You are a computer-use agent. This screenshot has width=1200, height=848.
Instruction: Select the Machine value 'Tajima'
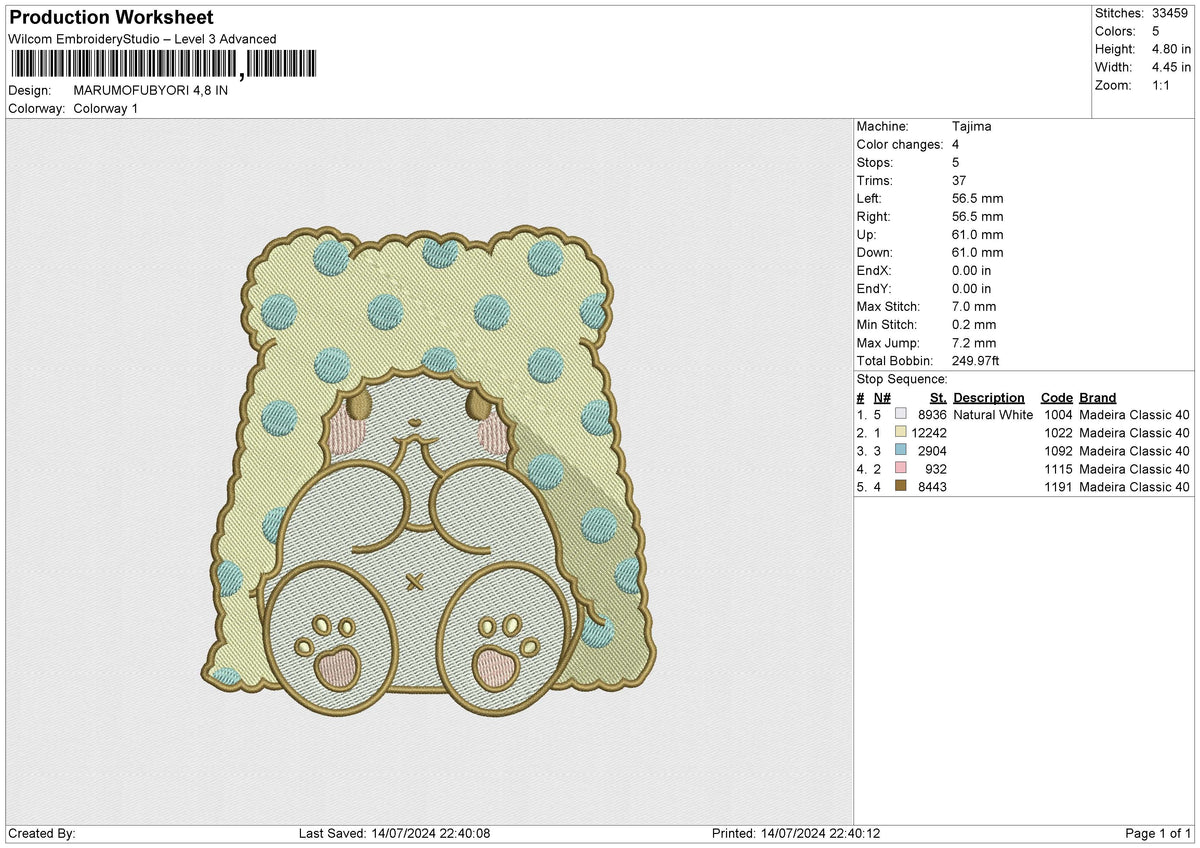click(972, 127)
